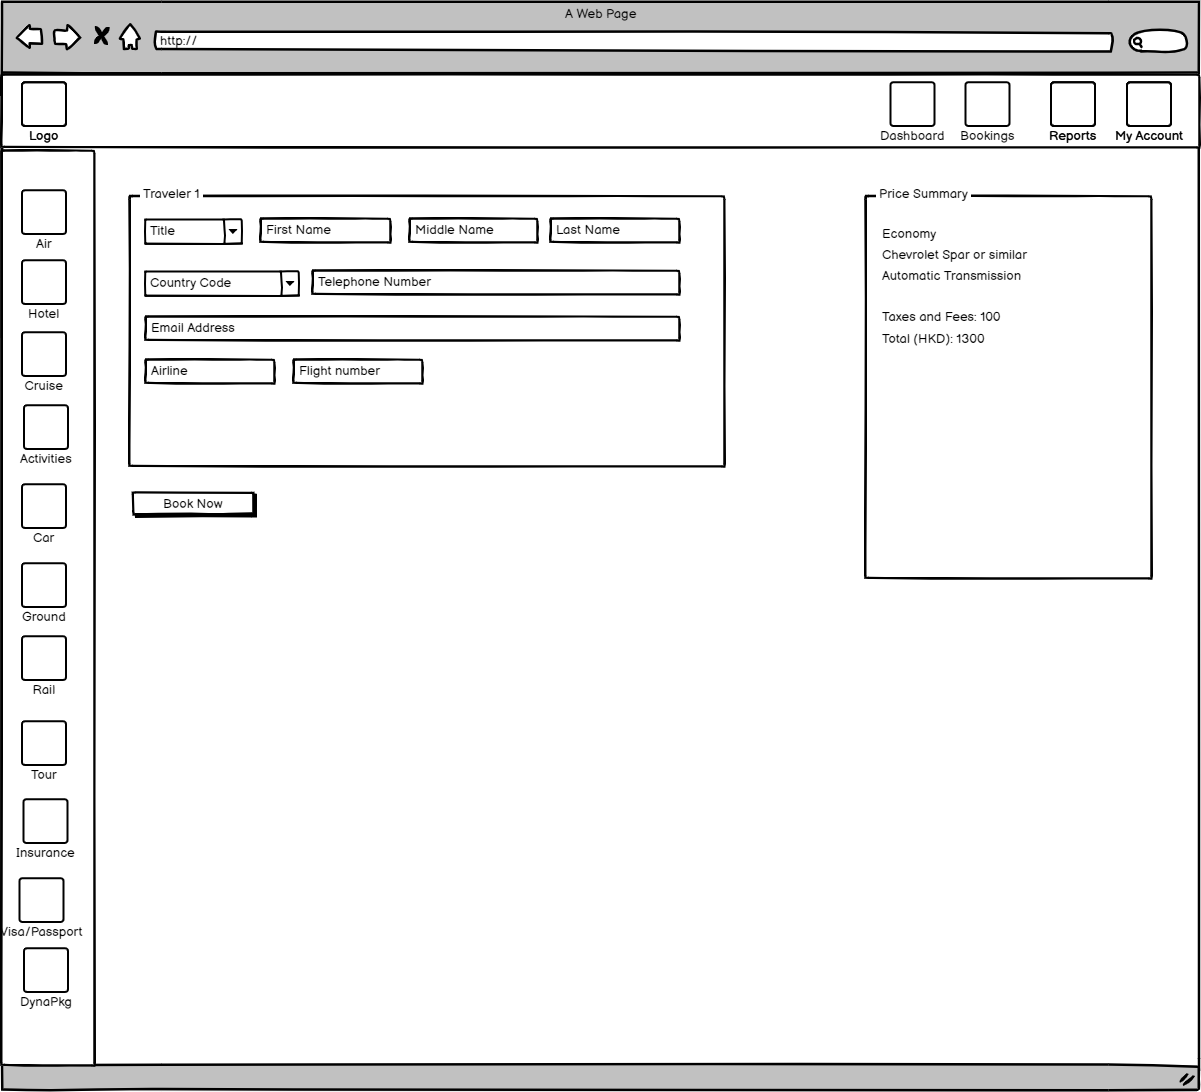Click the Book Now button
The image size is (1201, 1092).
[x=193, y=504]
